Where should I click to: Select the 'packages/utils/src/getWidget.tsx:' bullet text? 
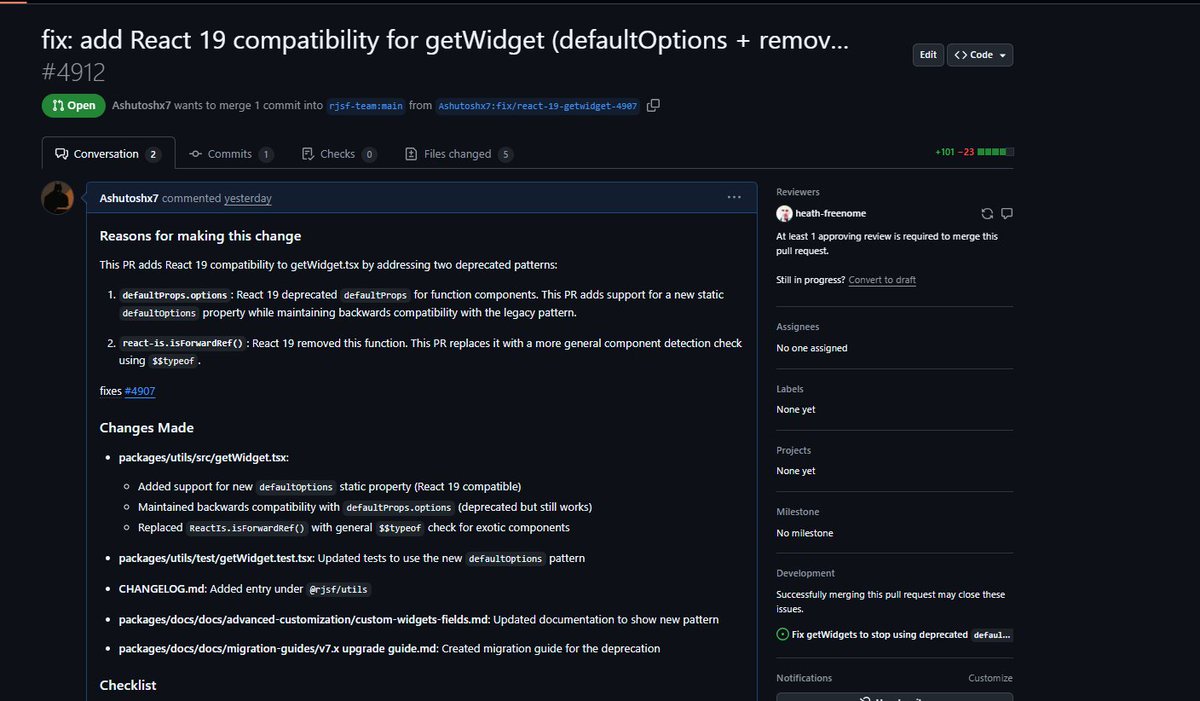tap(204, 457)
